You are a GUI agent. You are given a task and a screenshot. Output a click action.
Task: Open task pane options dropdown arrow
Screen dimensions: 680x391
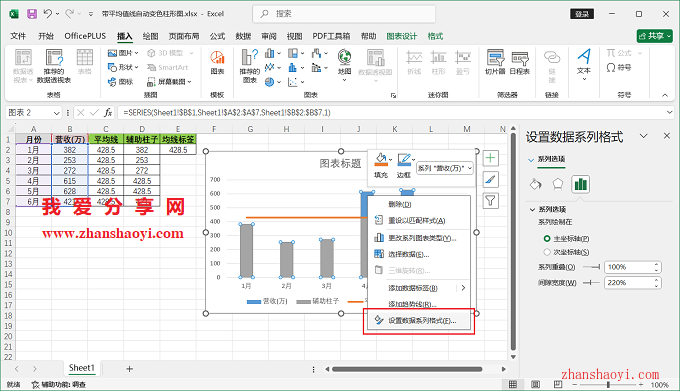point(644,136)
